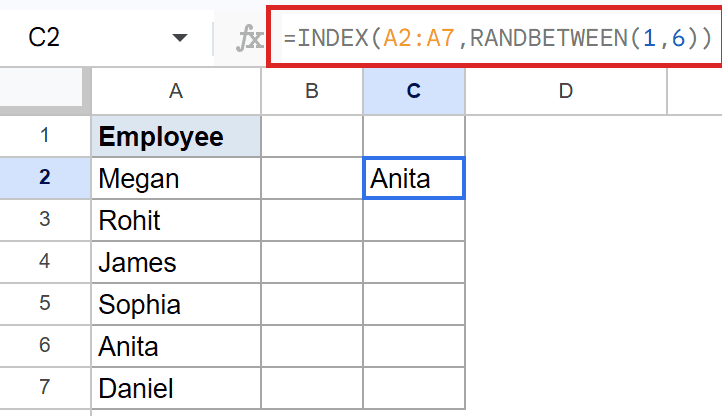
Task: Select empty cell C6 in row 6
Action: tap(414, 346)
